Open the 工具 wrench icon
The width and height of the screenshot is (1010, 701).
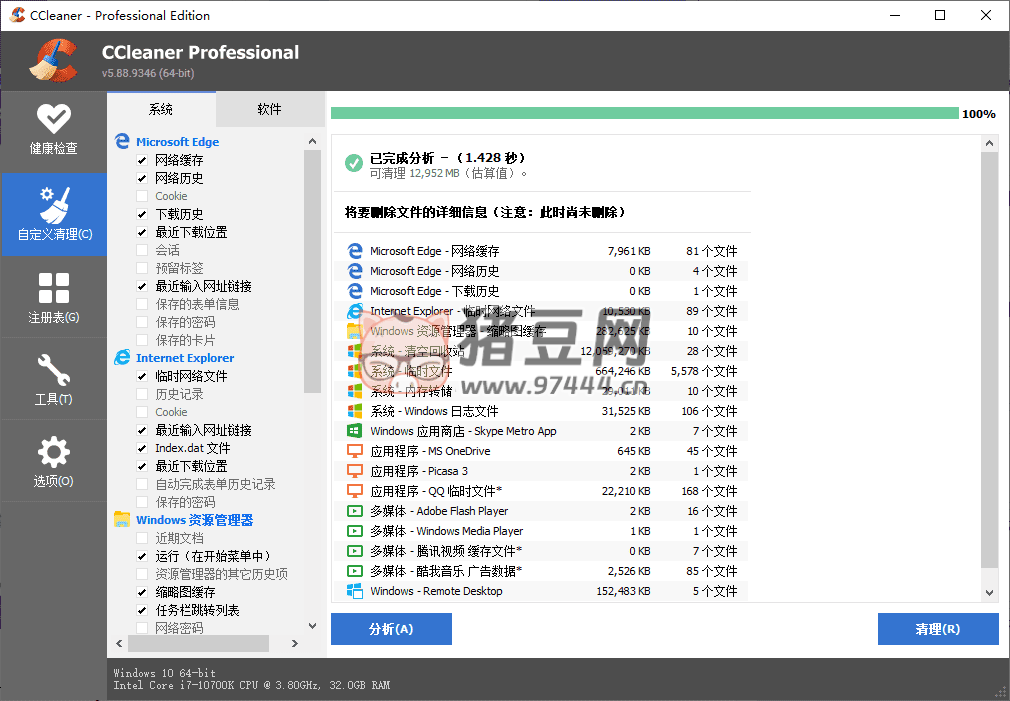53,371
